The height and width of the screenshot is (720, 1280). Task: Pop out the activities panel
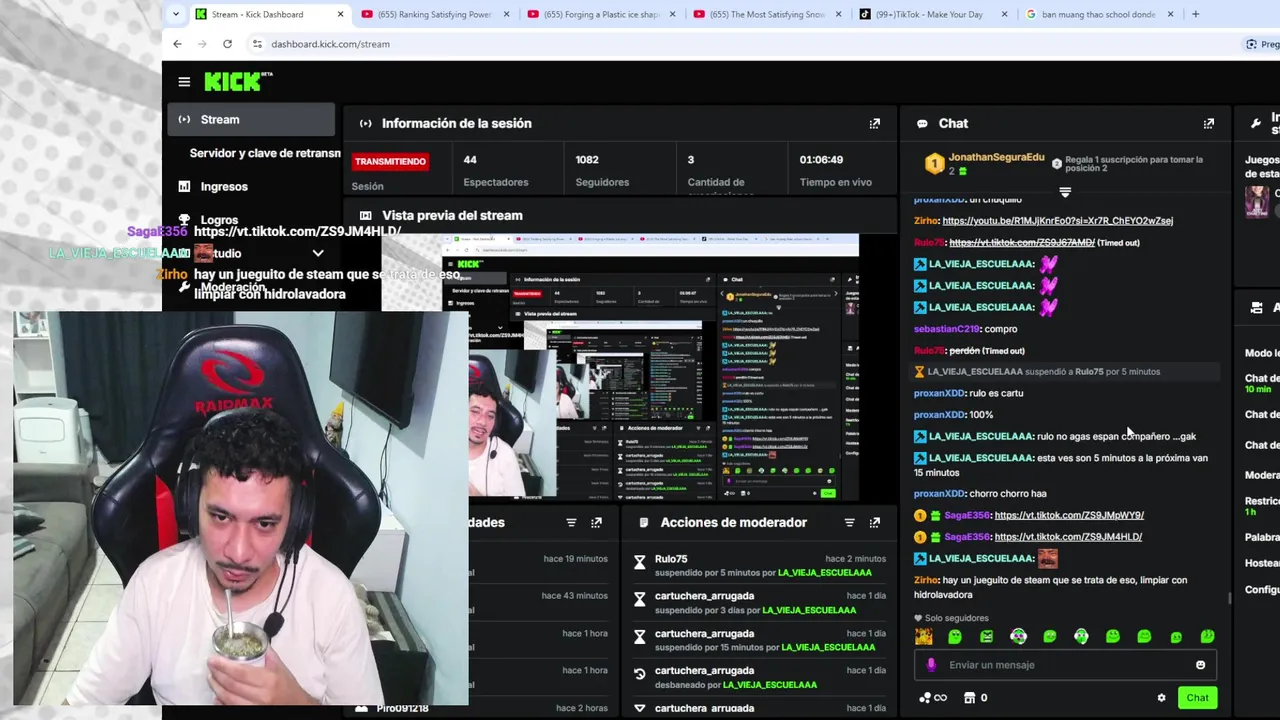(597, 522)
